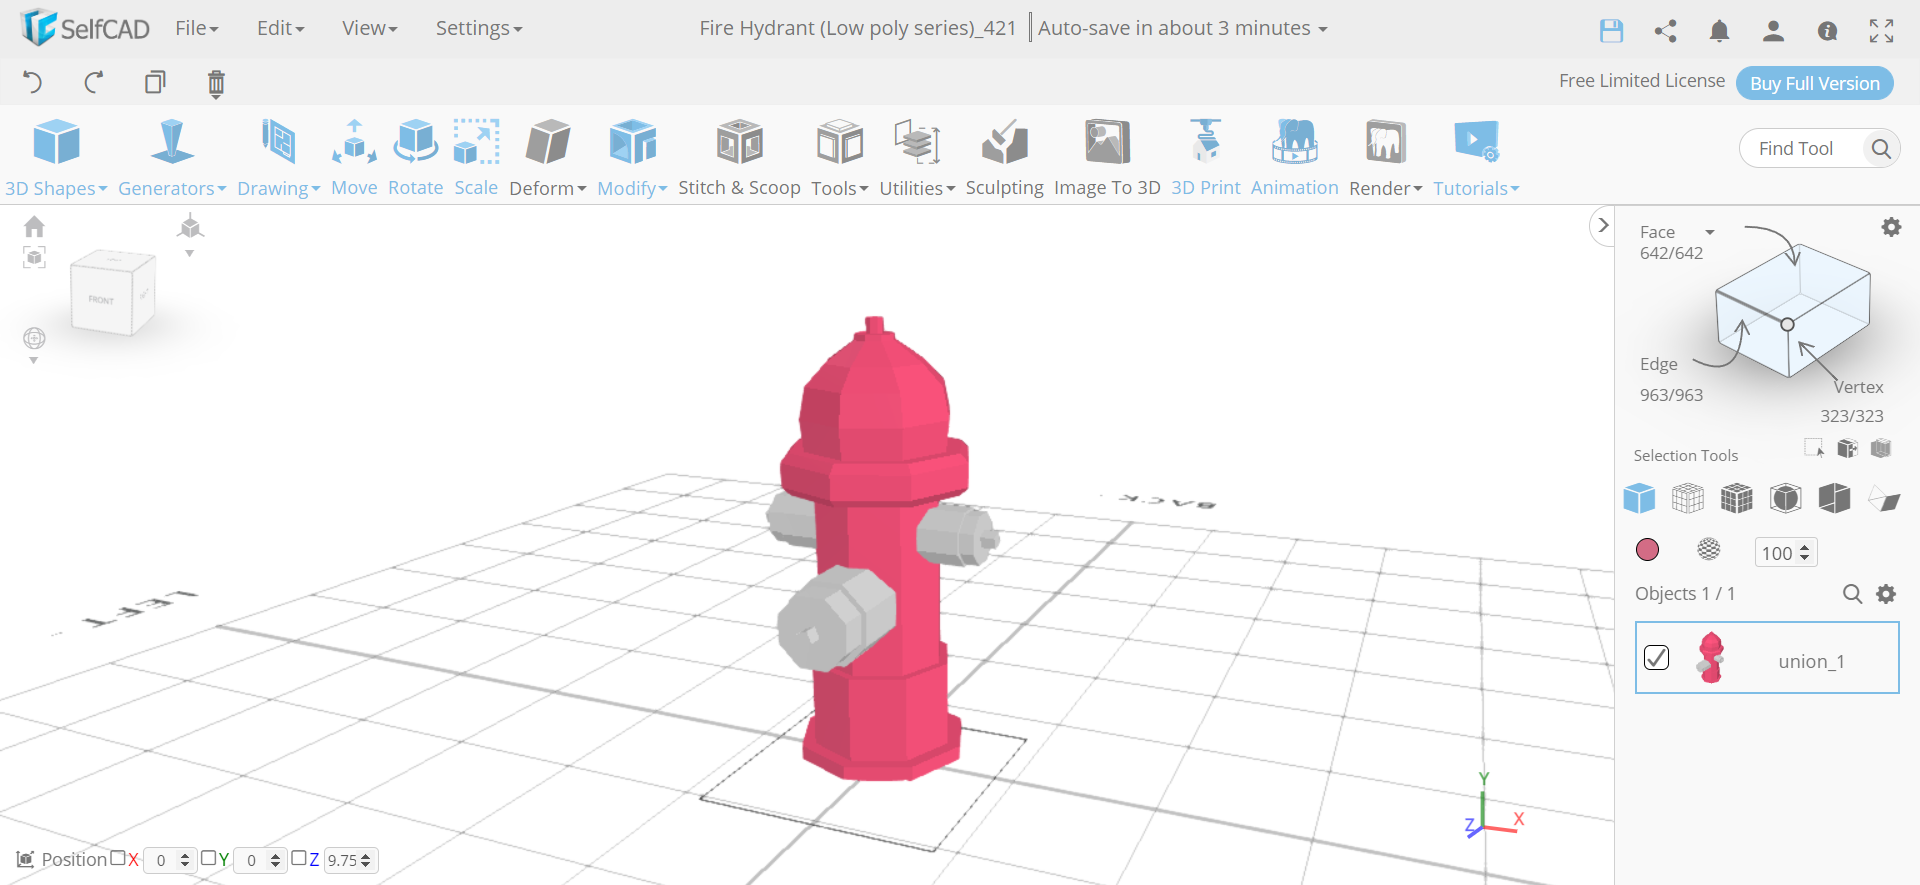Enable the X position checkbox

tap(118, 858)
